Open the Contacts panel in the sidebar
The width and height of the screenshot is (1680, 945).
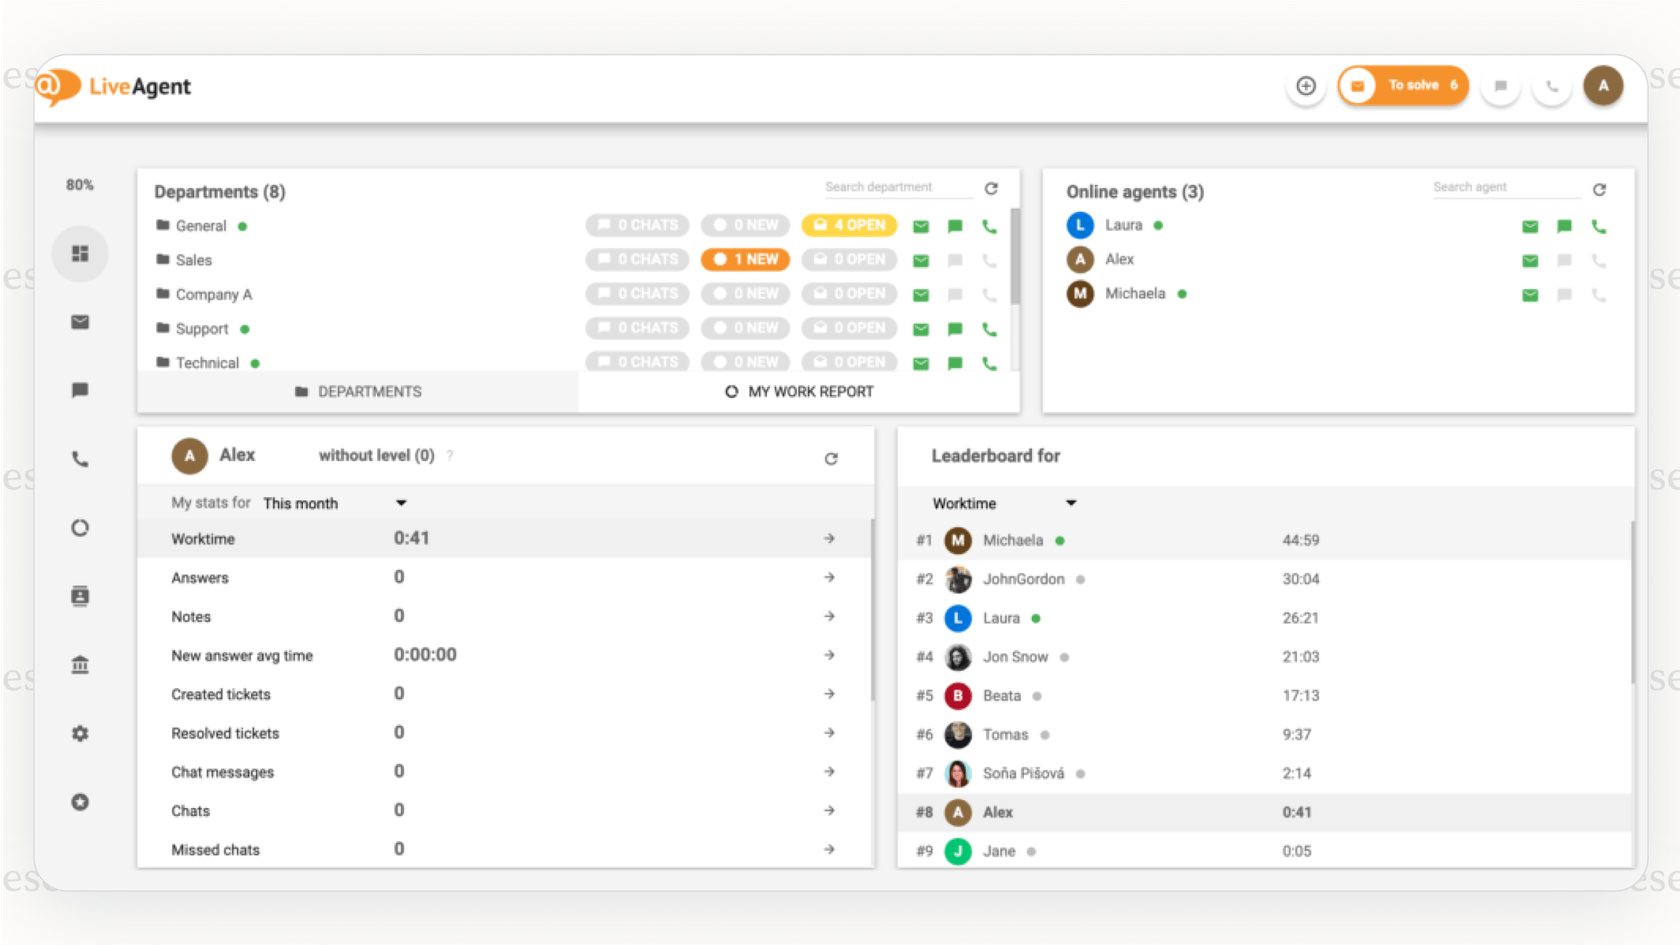pyautogui.click(x=80, y=595)
